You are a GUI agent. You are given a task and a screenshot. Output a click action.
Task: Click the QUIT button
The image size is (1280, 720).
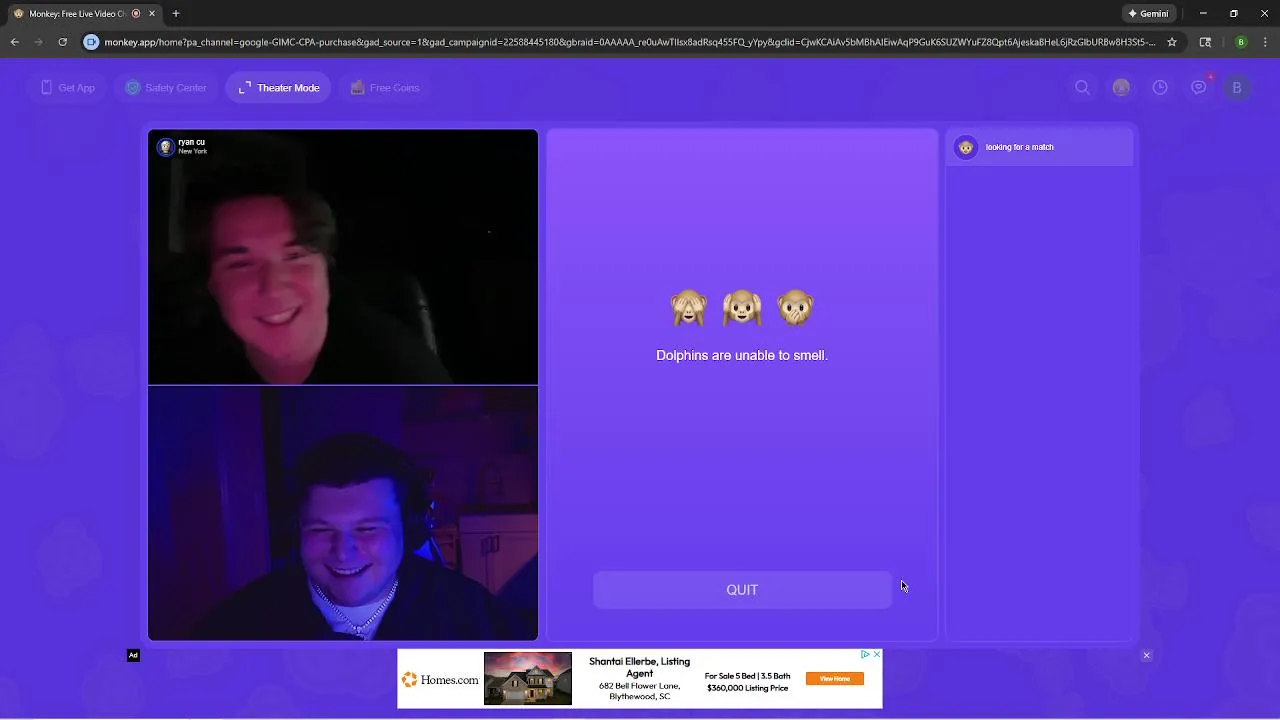[742, 590]
